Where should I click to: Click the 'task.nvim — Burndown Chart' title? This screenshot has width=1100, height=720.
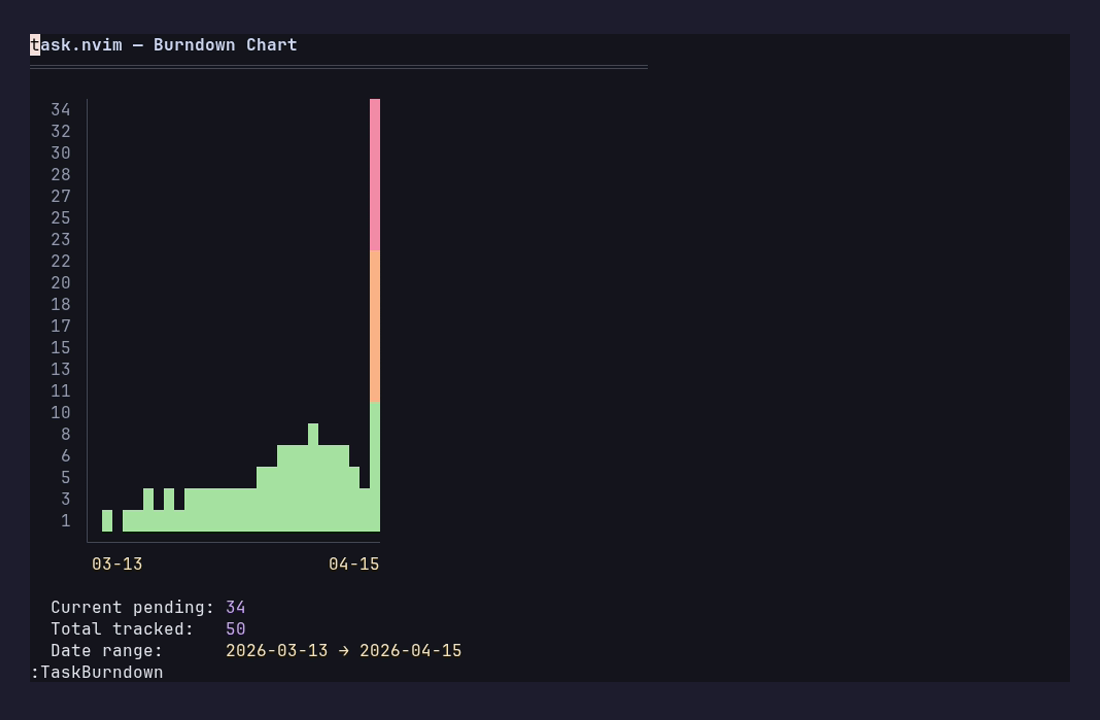click(163, 45)
